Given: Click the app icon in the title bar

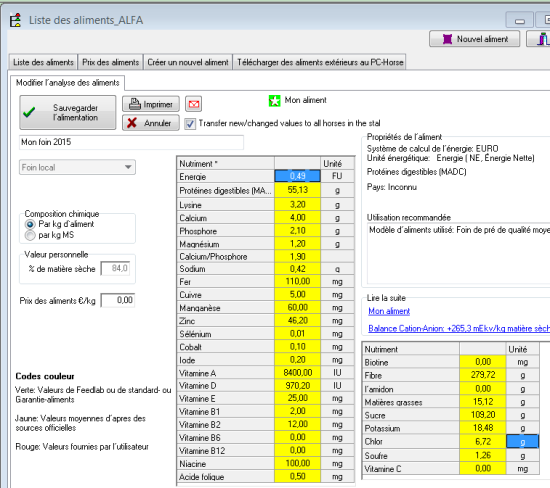Looking at the screenshot, I should pos(15,20).
